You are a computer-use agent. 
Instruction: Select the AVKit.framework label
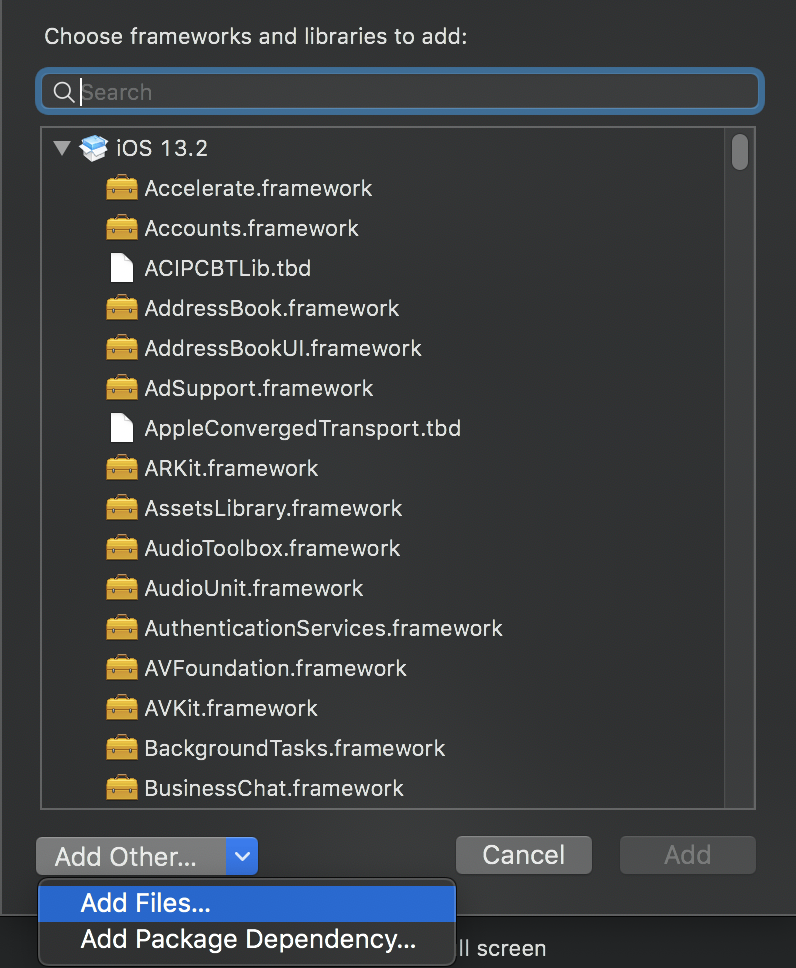(231, 709)
